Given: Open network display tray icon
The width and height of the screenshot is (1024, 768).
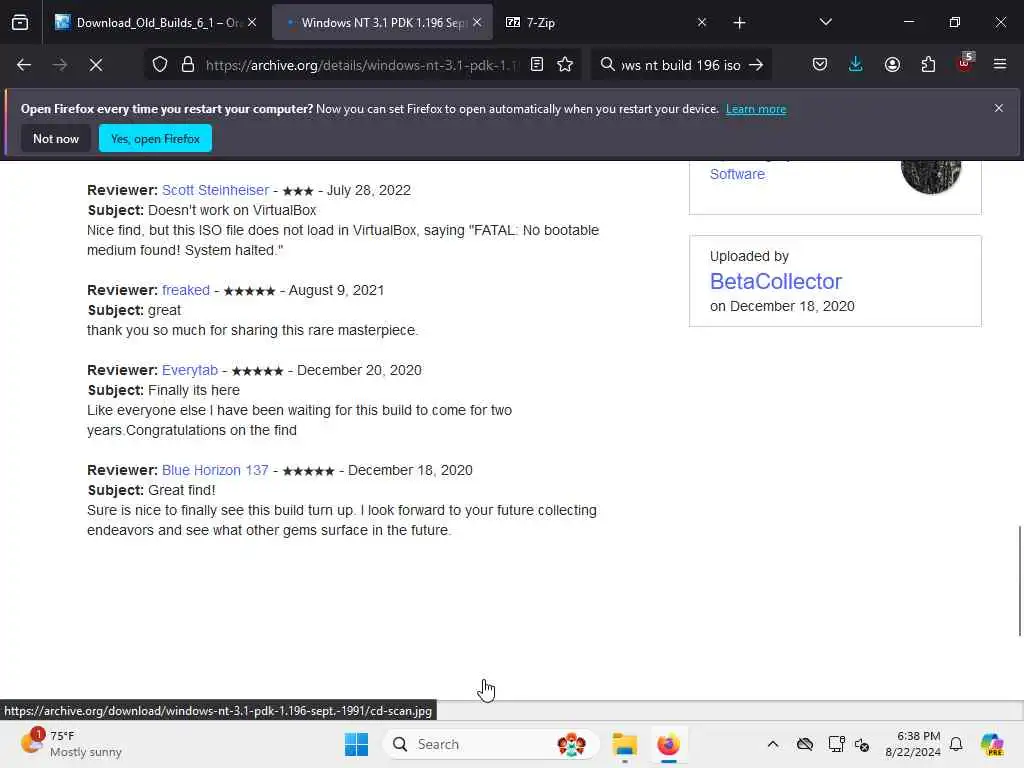Looking at the screenshot, I should (x=836, y=744).
